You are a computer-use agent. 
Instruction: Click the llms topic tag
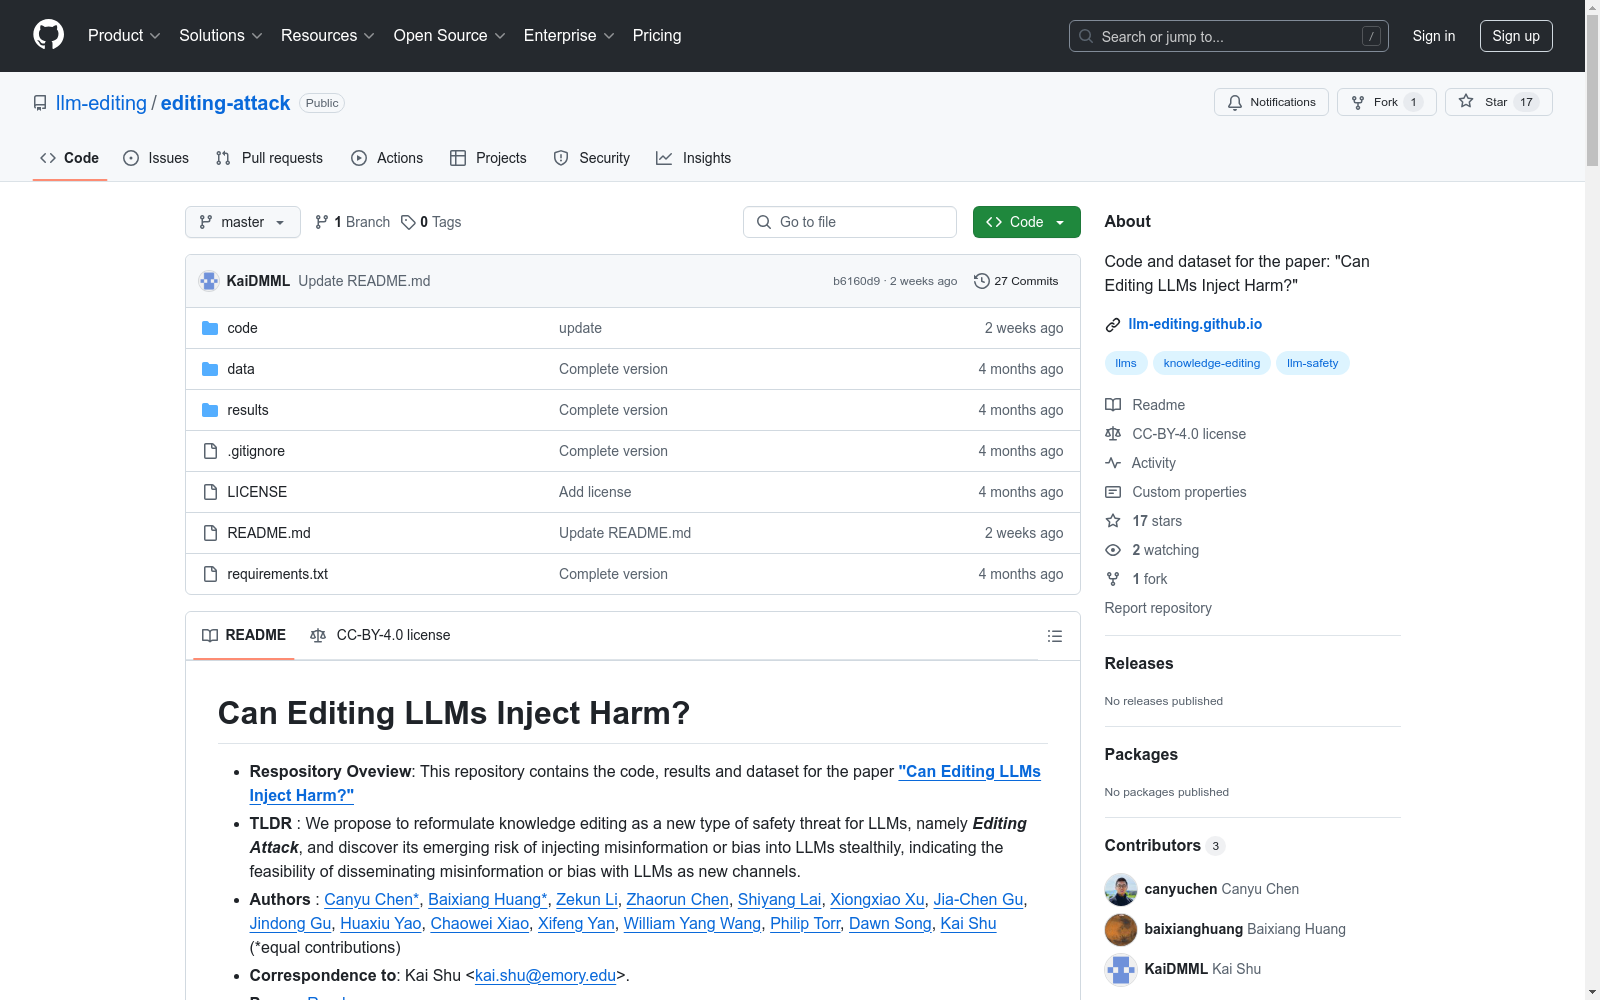point(1126,363)
